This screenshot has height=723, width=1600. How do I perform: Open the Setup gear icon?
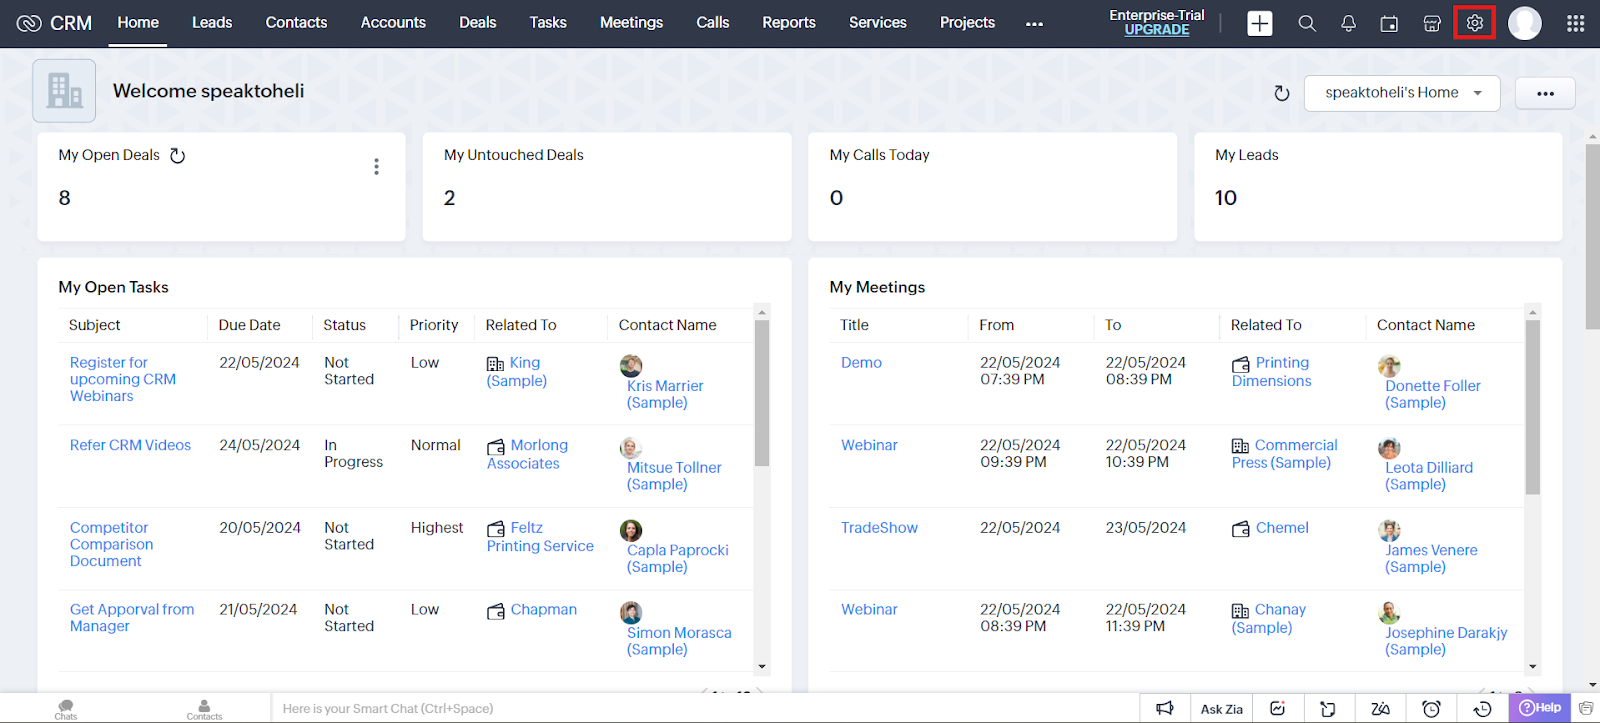pyautogui.click(x=1475, y=22)
